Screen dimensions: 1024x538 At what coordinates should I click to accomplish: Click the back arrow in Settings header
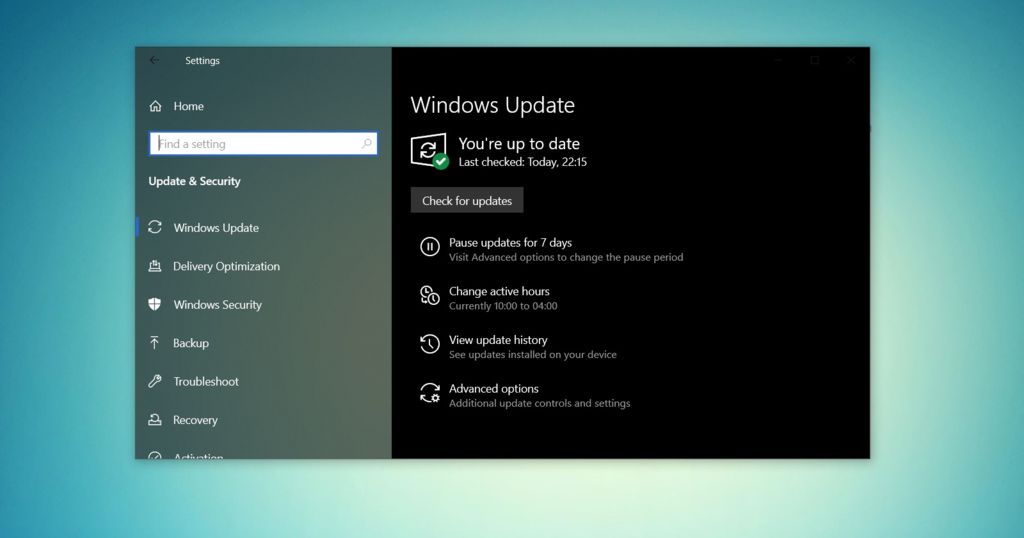[x=154, y=61]
